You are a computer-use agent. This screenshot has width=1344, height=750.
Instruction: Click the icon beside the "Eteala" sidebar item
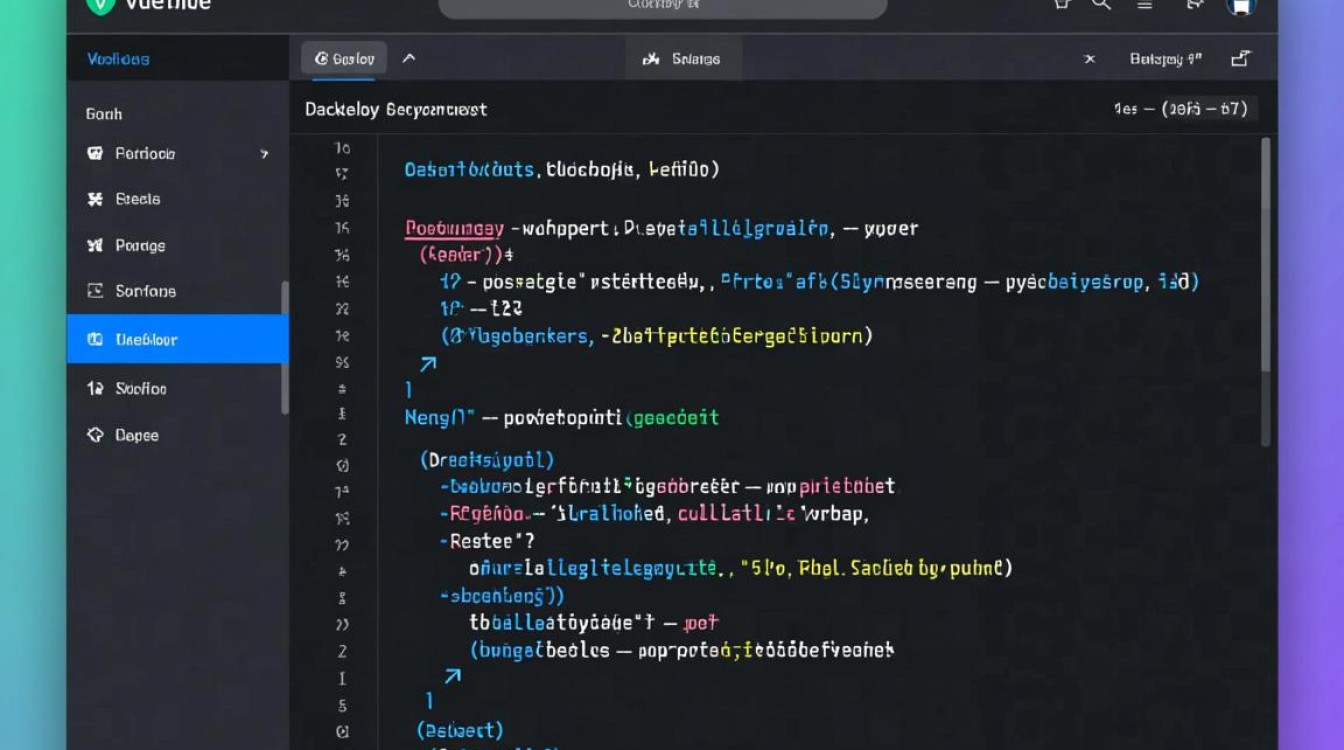click(x=95, y=199)
